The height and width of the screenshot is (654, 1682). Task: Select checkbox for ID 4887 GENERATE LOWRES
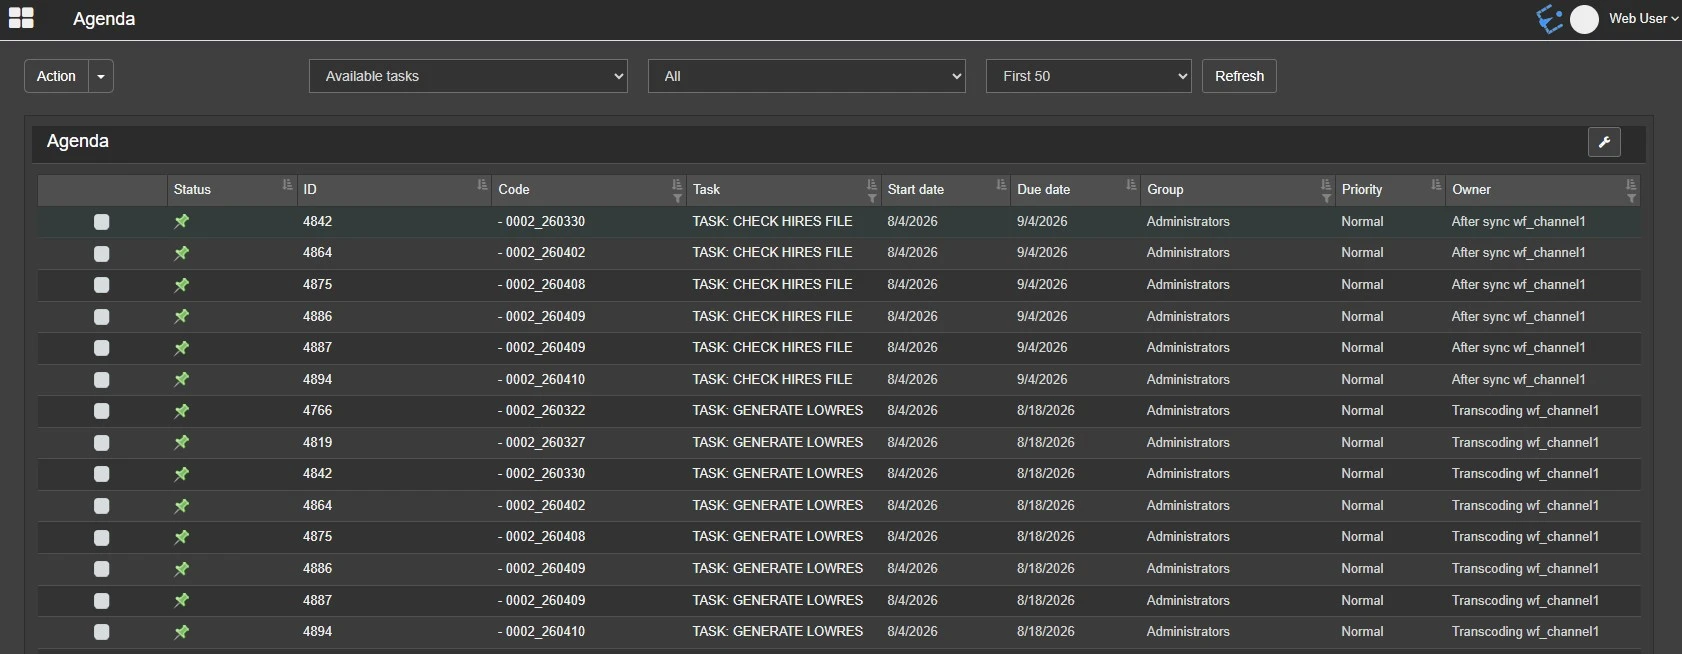coord(102,601)
